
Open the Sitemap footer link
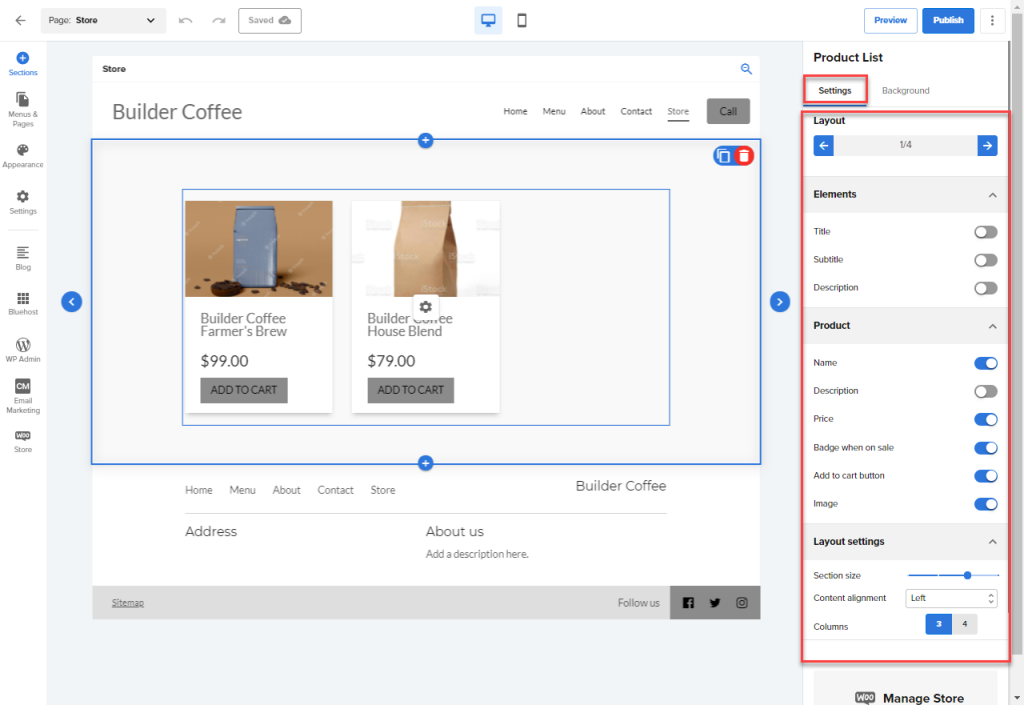(127, 603)
